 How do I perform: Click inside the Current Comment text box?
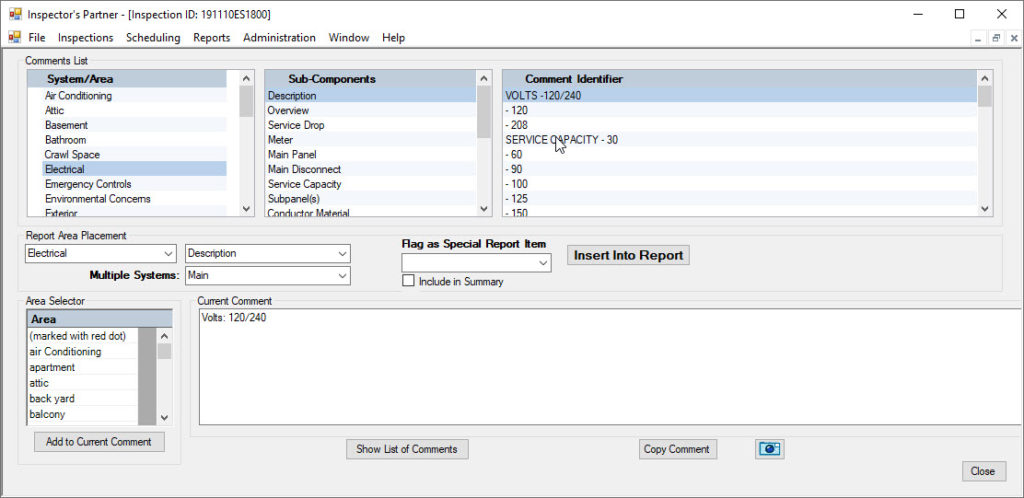pos(600,370)
